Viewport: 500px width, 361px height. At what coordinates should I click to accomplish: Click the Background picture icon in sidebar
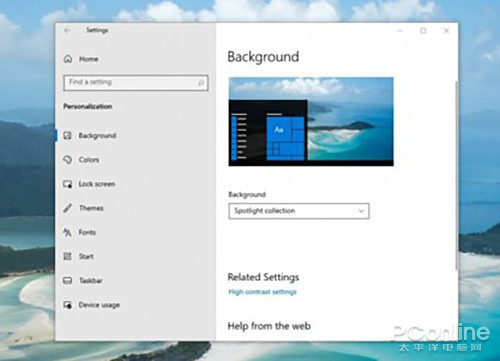[x=68, y=135]
